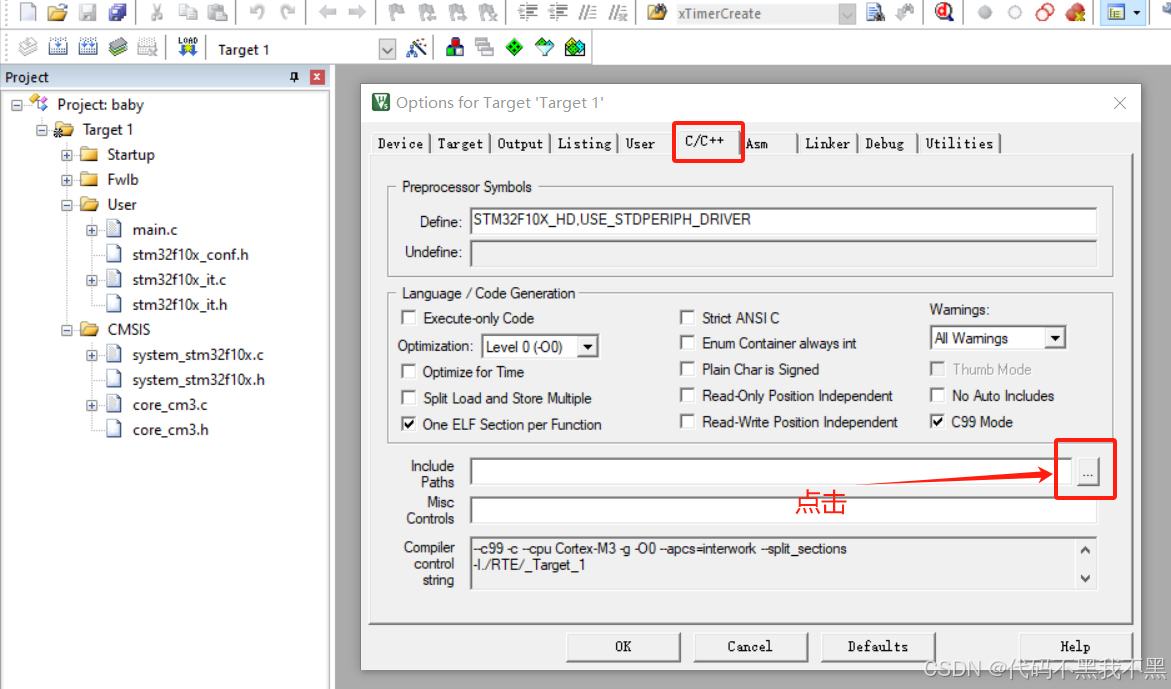This screenshot has height=689, width=1171.
Task: Click the Save All icon
Action: (117, 12)
